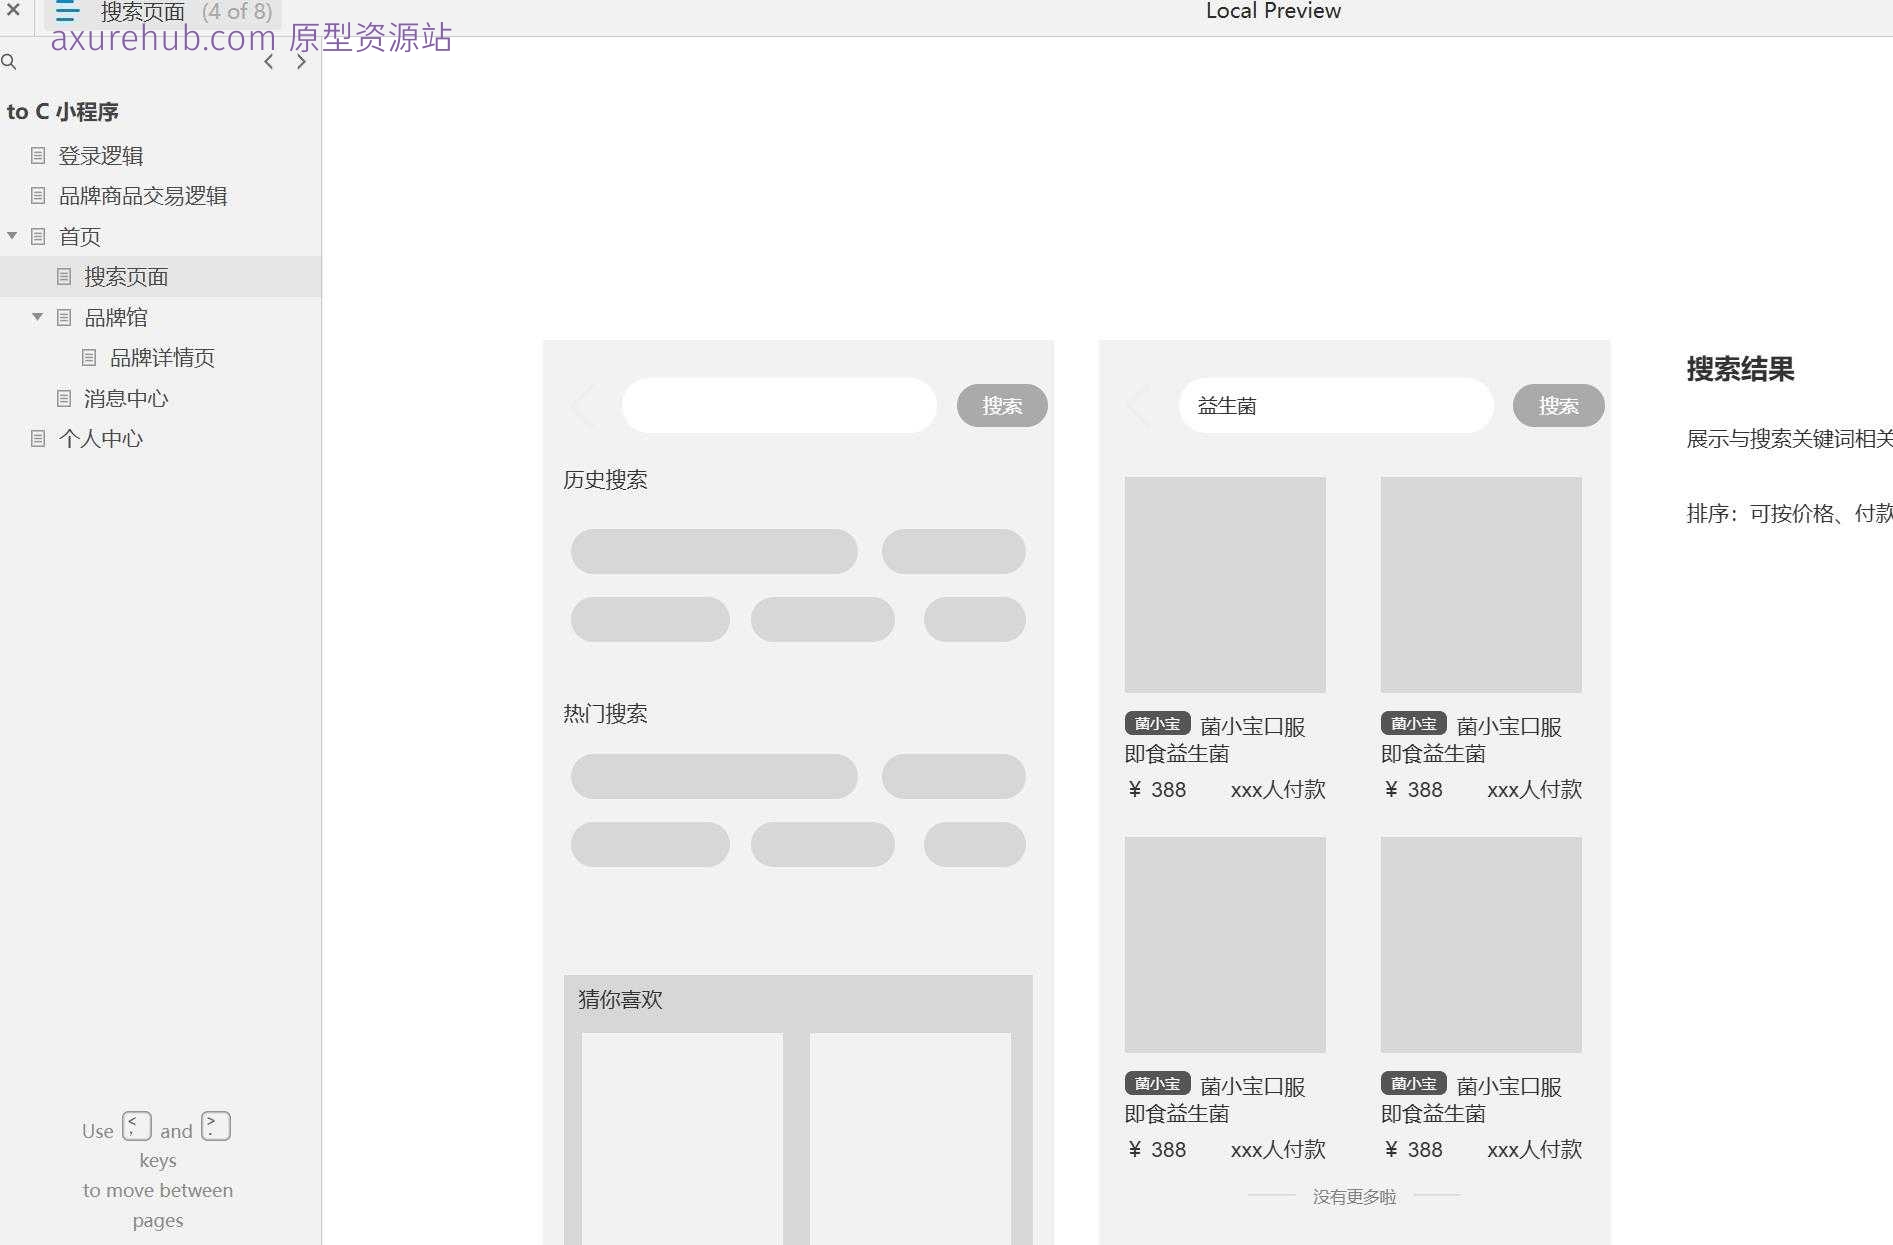
Task: Open sidebar search using the magnifier icon
Action: [10, 62]
